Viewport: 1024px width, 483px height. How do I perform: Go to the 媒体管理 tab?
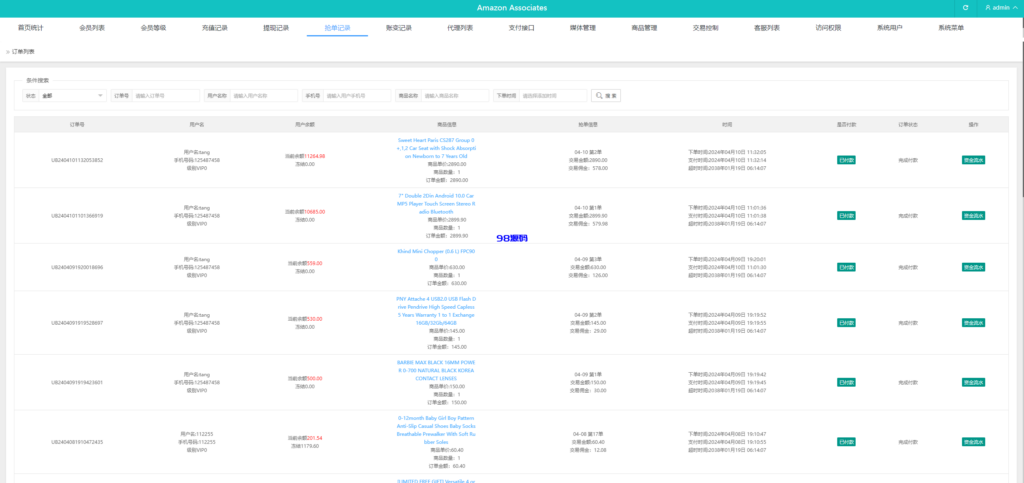583,28
